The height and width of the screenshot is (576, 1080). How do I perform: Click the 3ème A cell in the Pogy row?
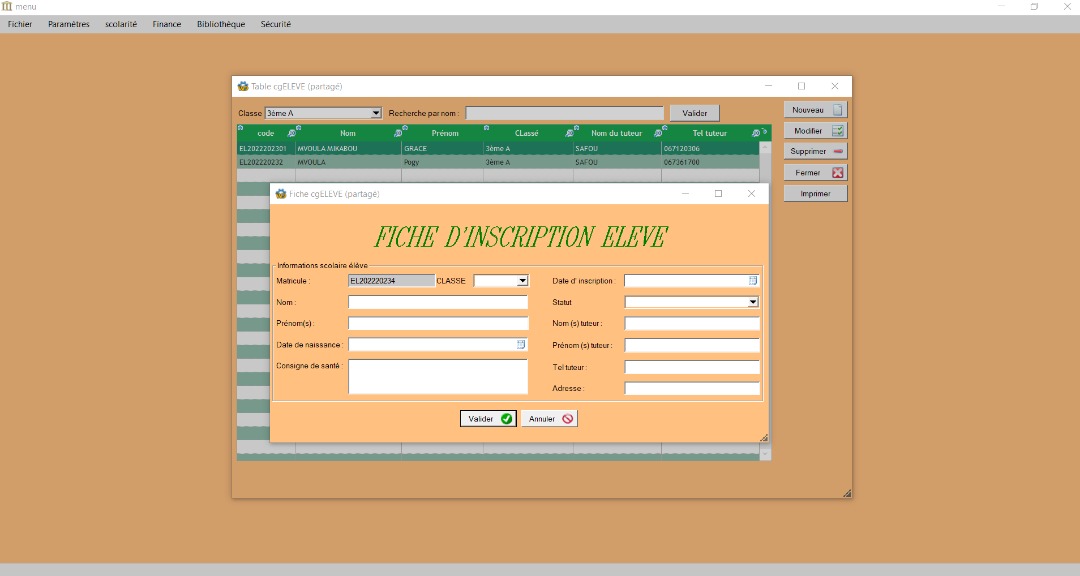click(528, 163)
